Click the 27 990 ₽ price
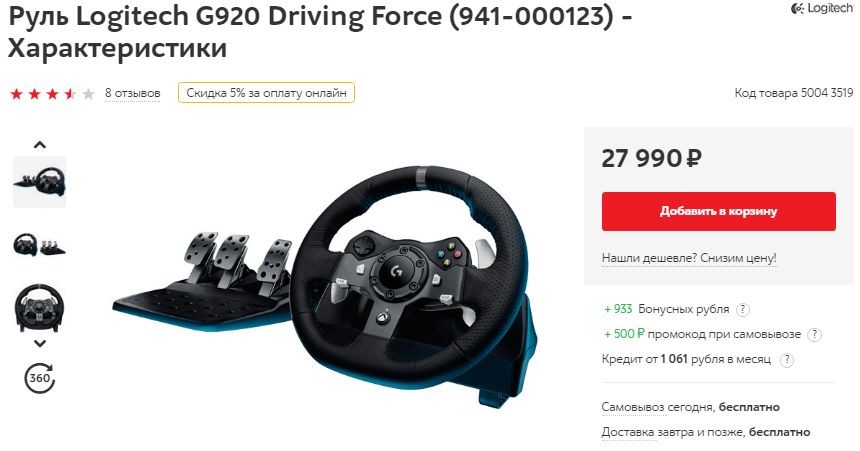Viewport: 860px width, 451px height. click(x=652, y=159)
